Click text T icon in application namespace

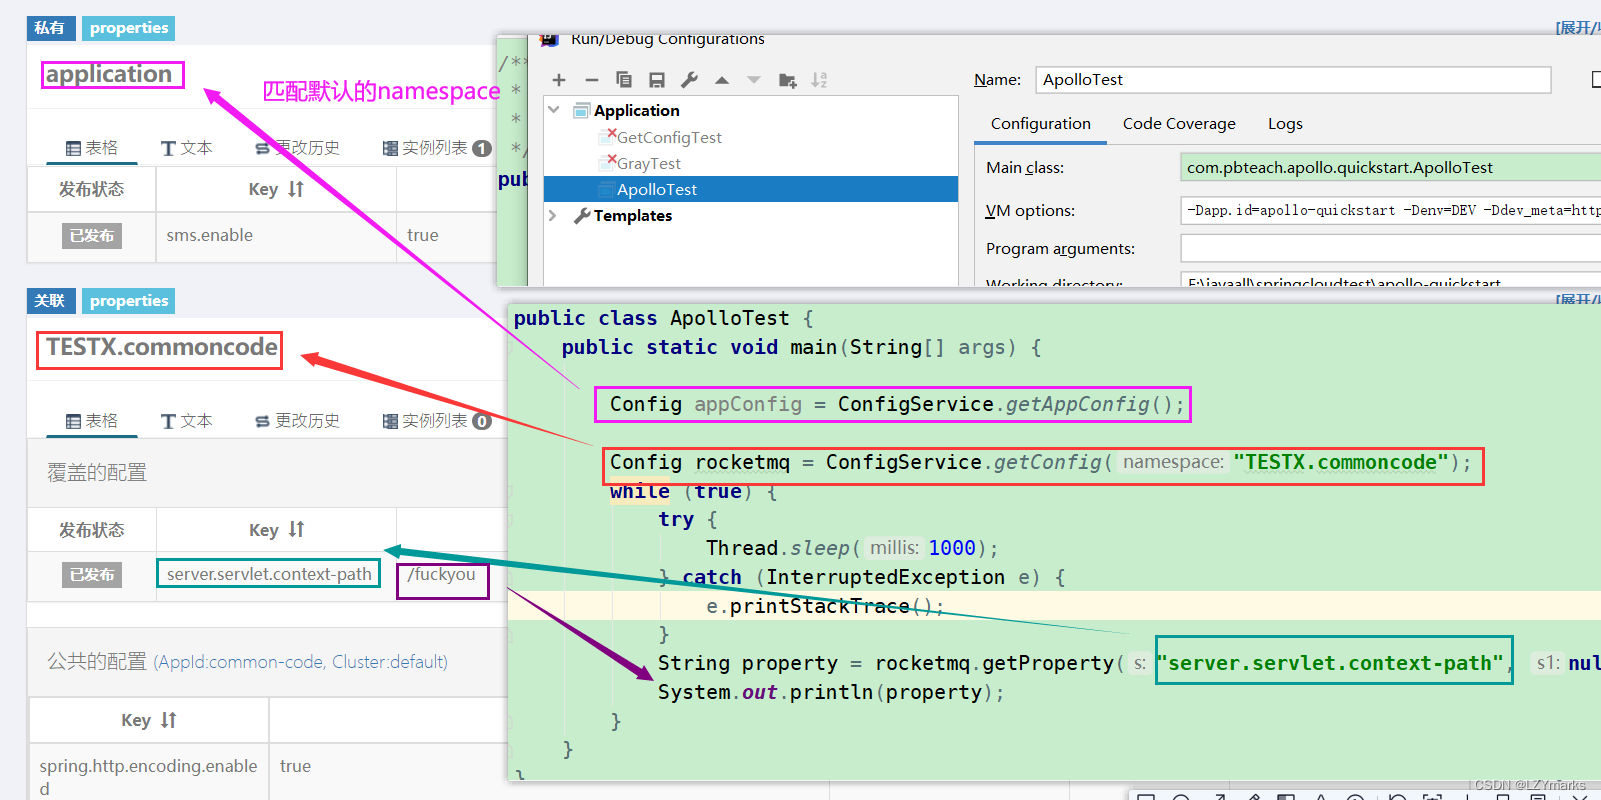(168, 148)
